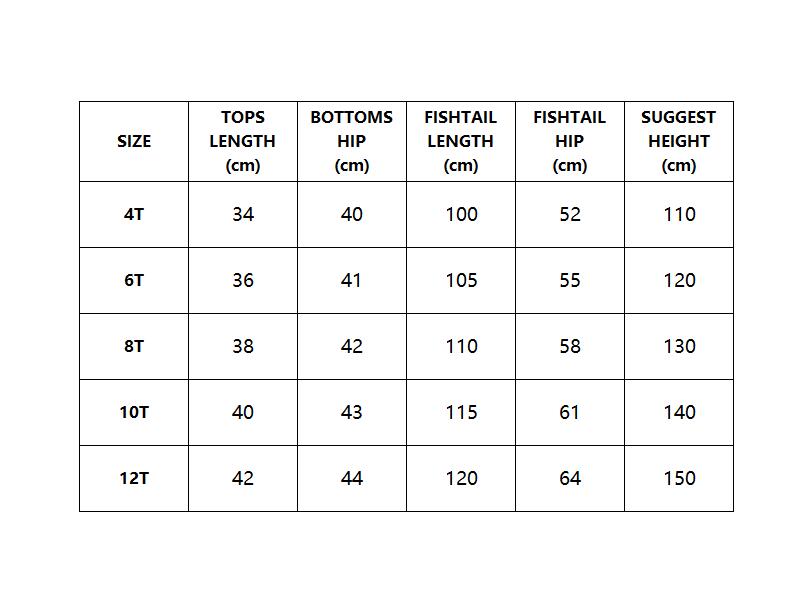Click the 4T size row label
This screenshot has height=609, width=799.
click(134, 215)
